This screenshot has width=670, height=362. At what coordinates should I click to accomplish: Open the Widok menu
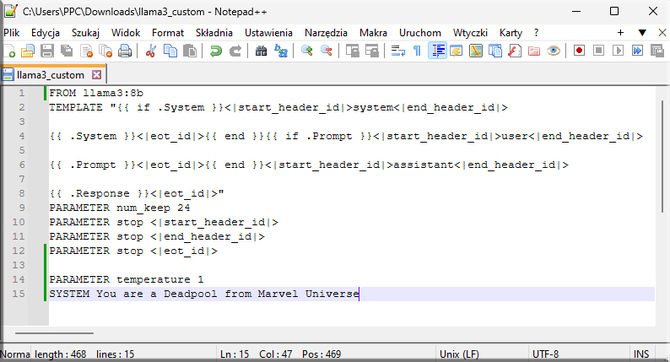126,33
